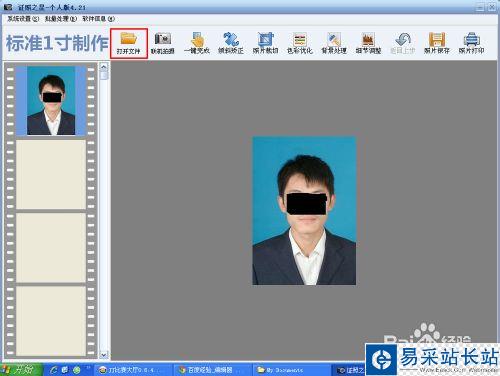The height and width of the screenshot is (376, 500).
Task: Click the application icon in title bar
Action: (x=8, y=7)
